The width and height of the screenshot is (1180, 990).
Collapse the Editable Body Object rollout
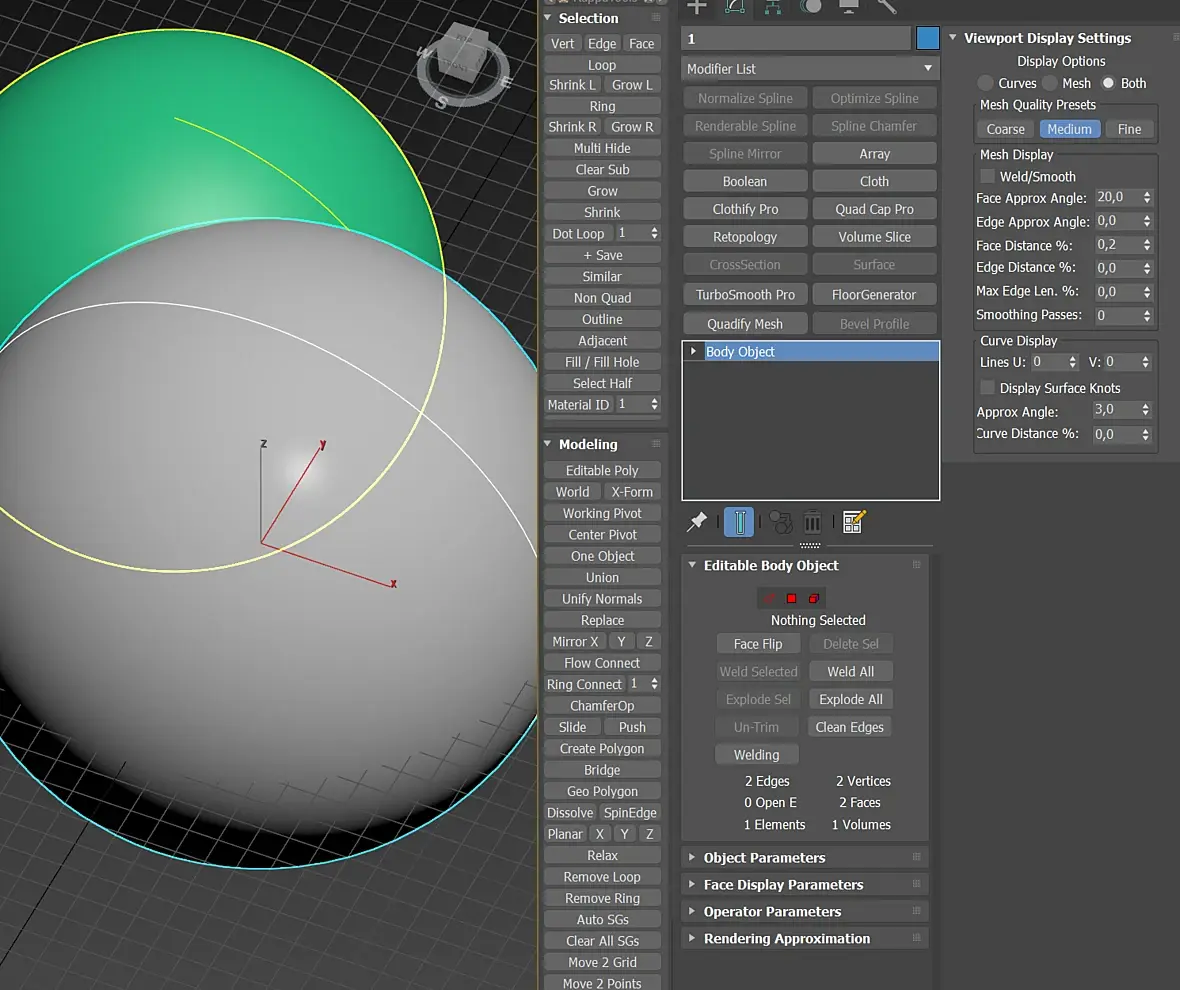pos(692,565)
